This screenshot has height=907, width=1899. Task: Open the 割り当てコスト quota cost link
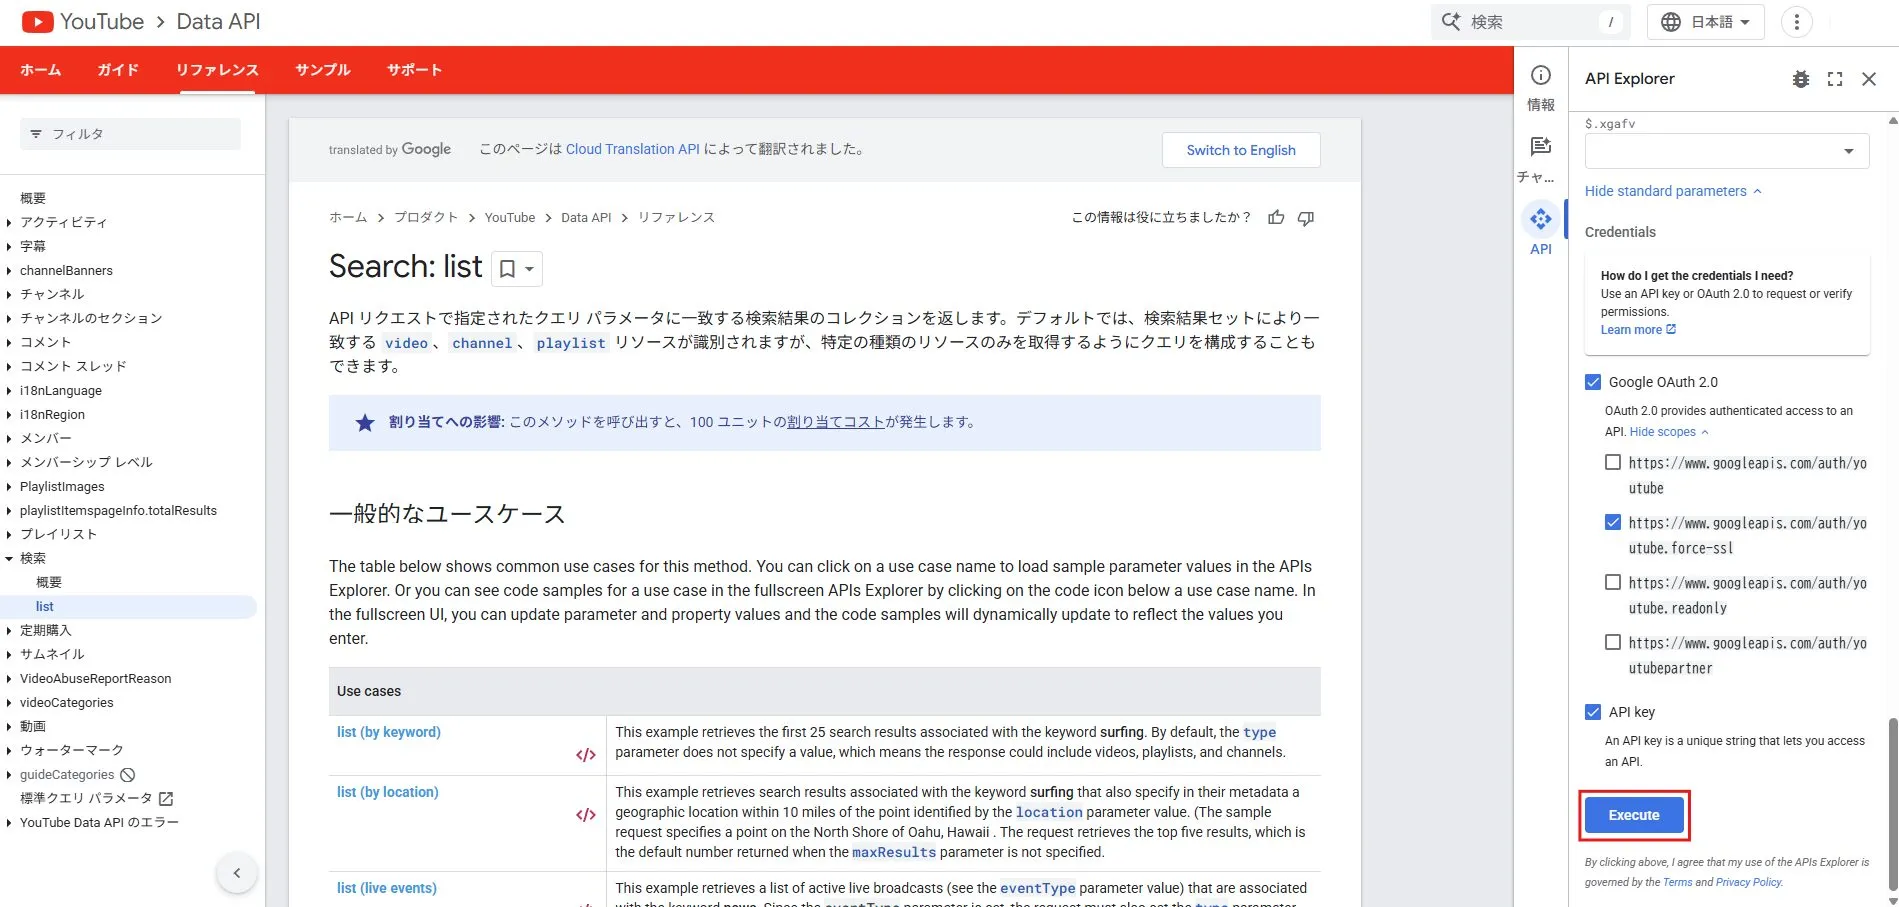pos(836,422)
